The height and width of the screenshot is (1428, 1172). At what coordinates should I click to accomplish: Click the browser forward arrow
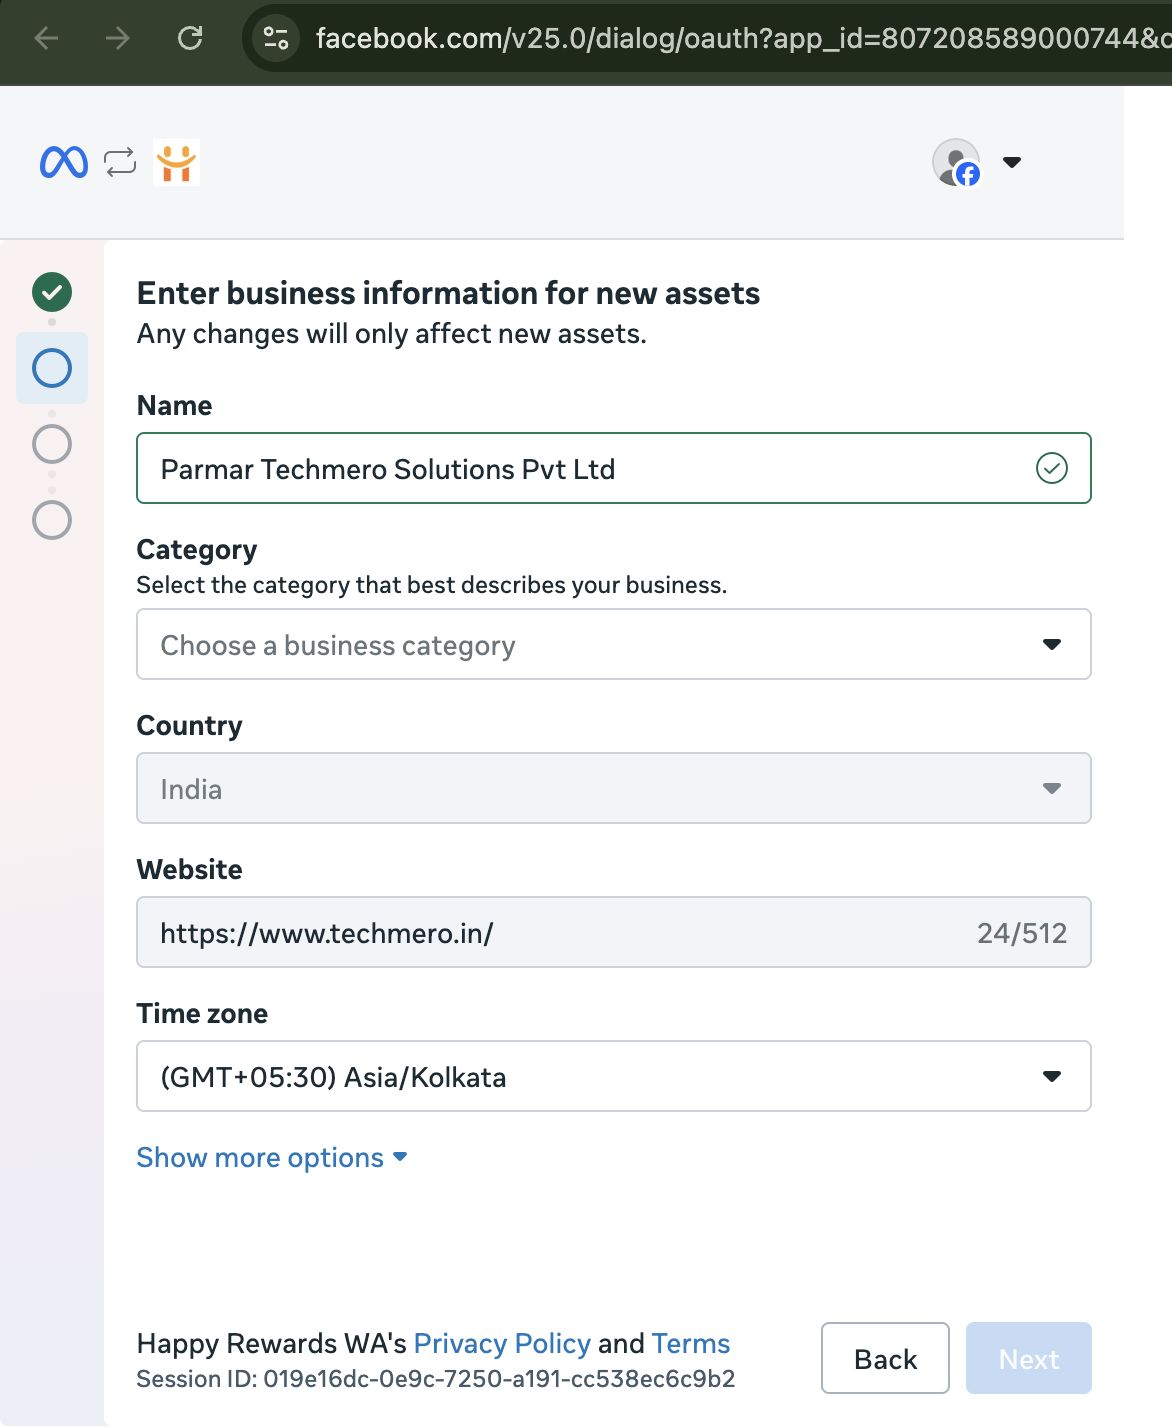(118, 38)
